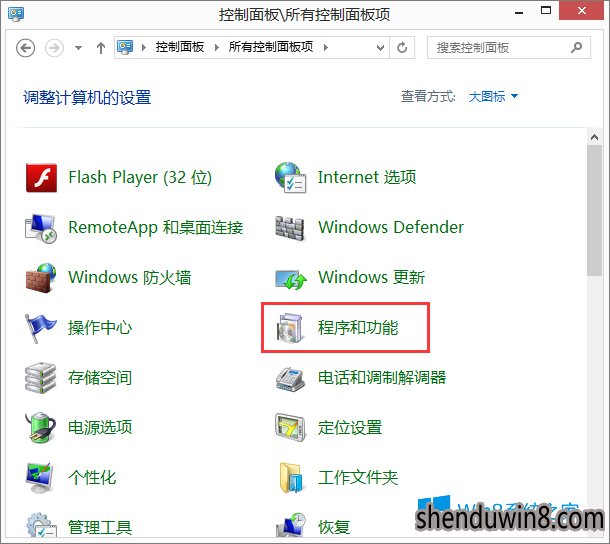Click the Control Panel title bar icon

point(16,14)
